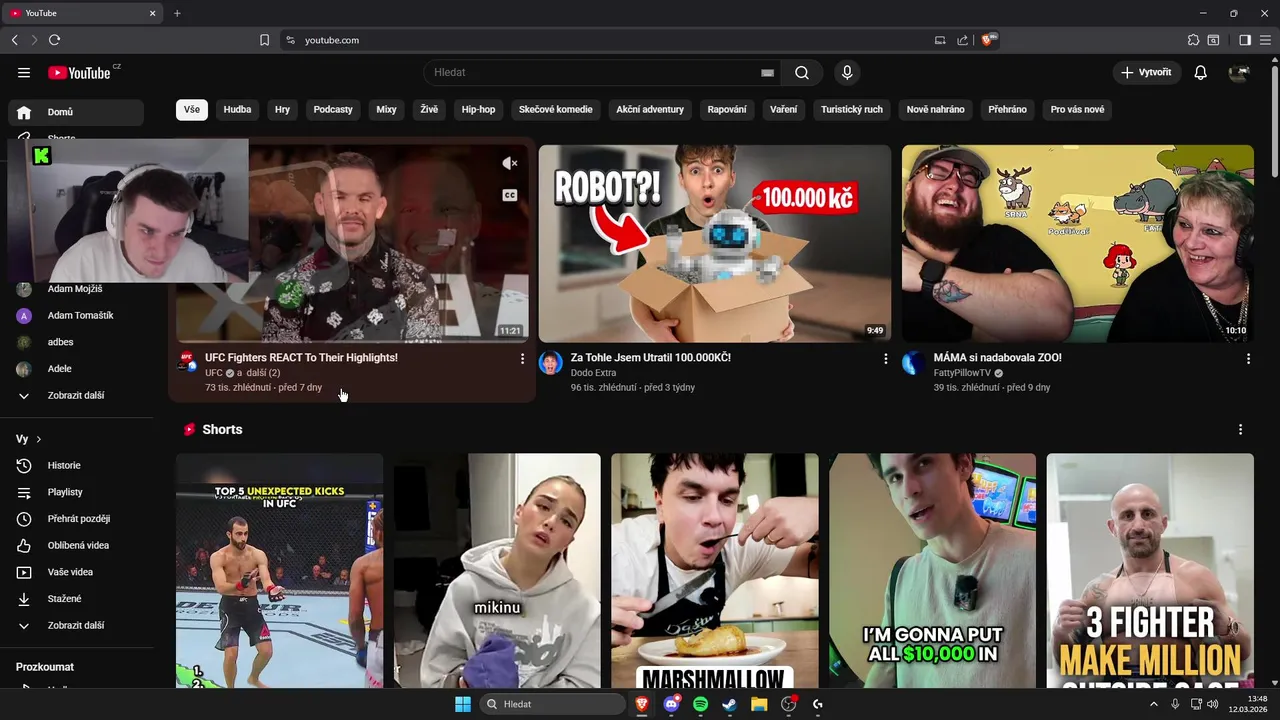Select the Pro vás nové chip
Screen dimensions: 1280x720
tap(1077, 109)
